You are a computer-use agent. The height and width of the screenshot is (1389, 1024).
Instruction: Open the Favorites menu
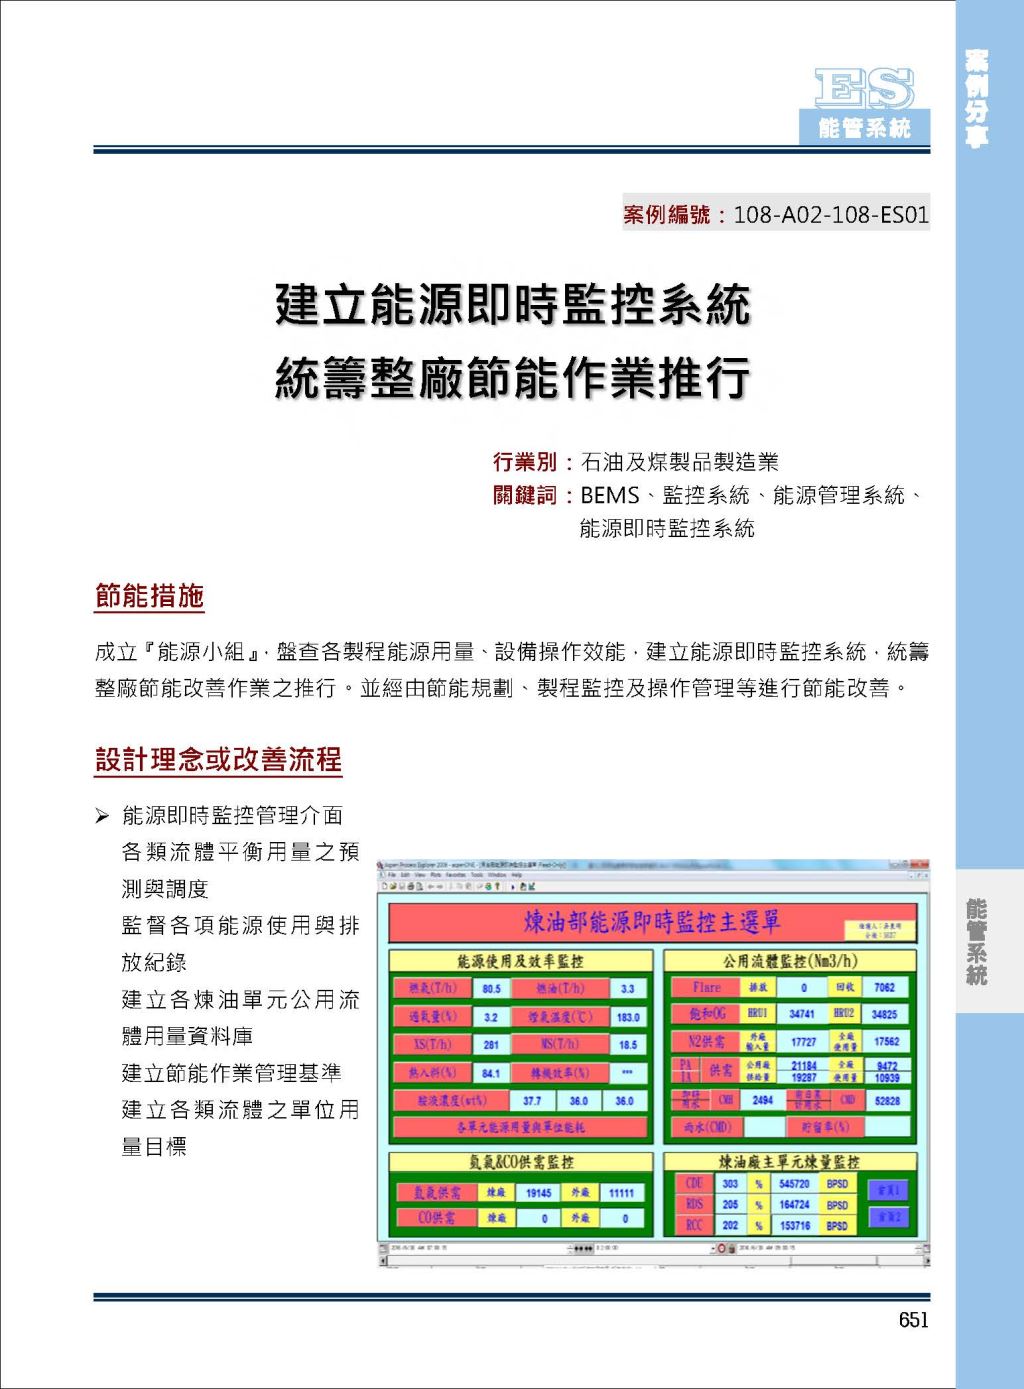click(455, 874)
